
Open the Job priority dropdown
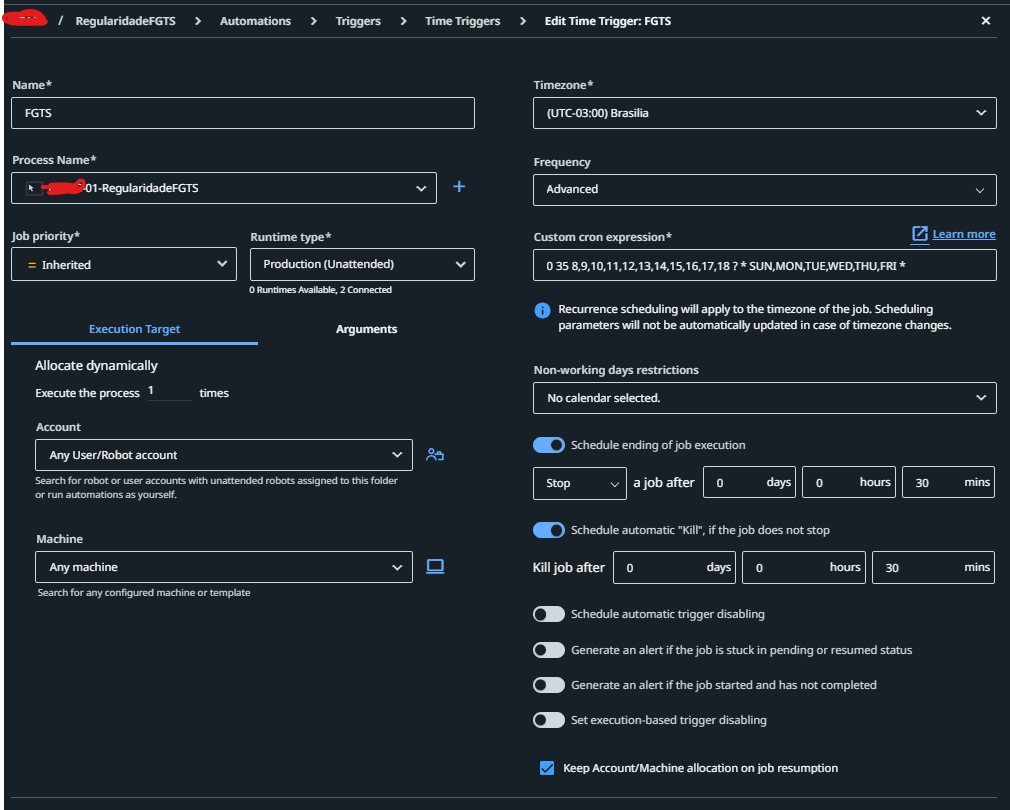point(124,265)
